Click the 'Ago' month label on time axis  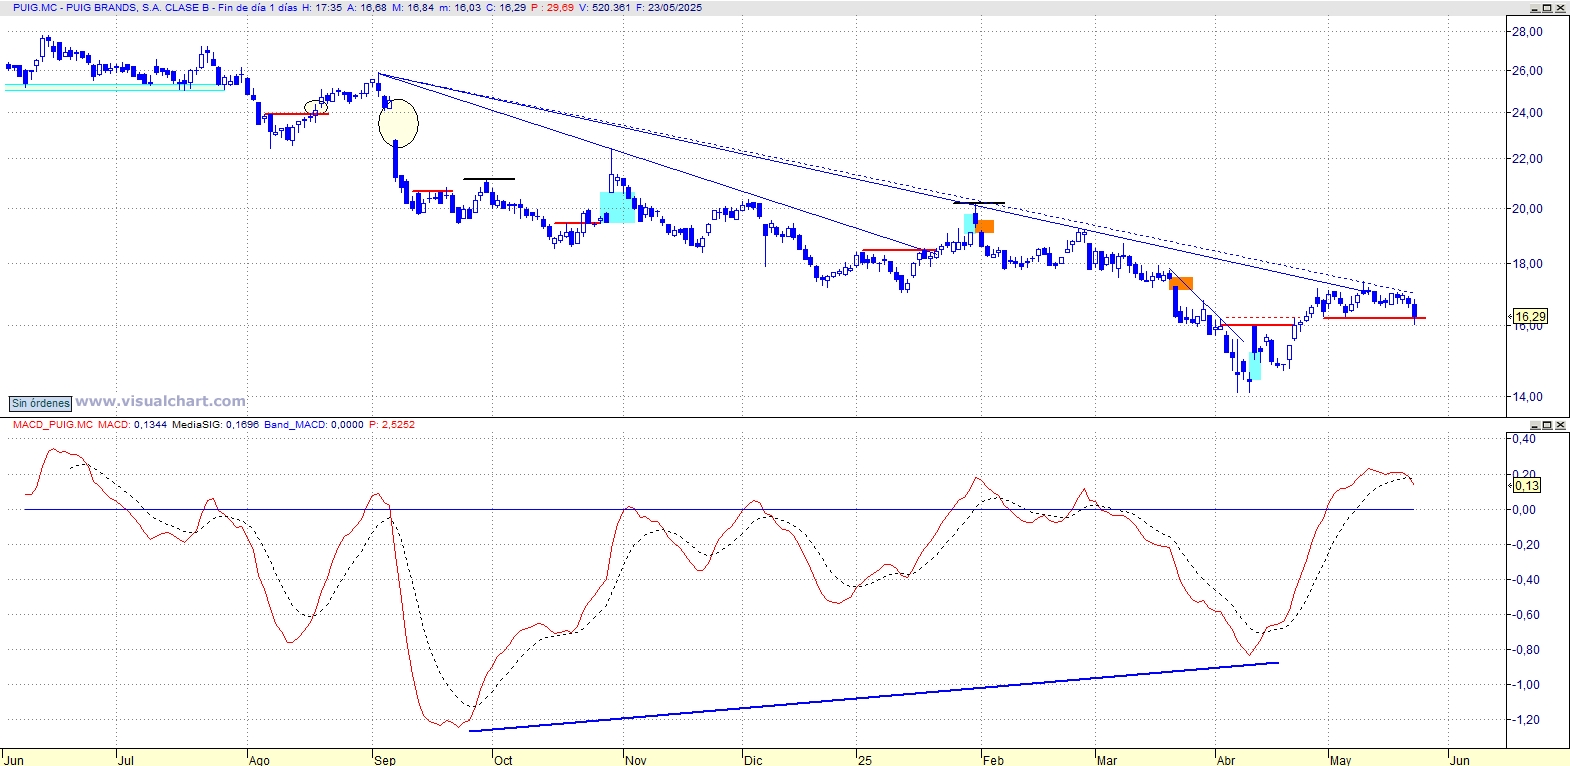point(259,760)
